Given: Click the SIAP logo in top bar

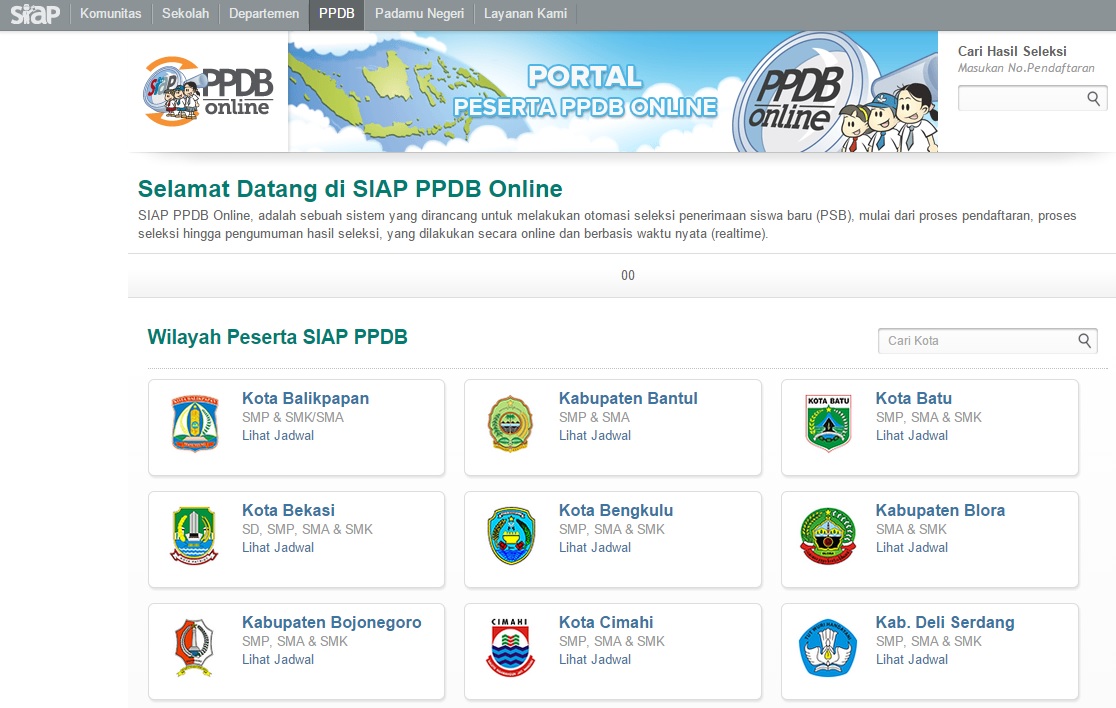Looking at the screenshot, I should (x=35, y=14).
